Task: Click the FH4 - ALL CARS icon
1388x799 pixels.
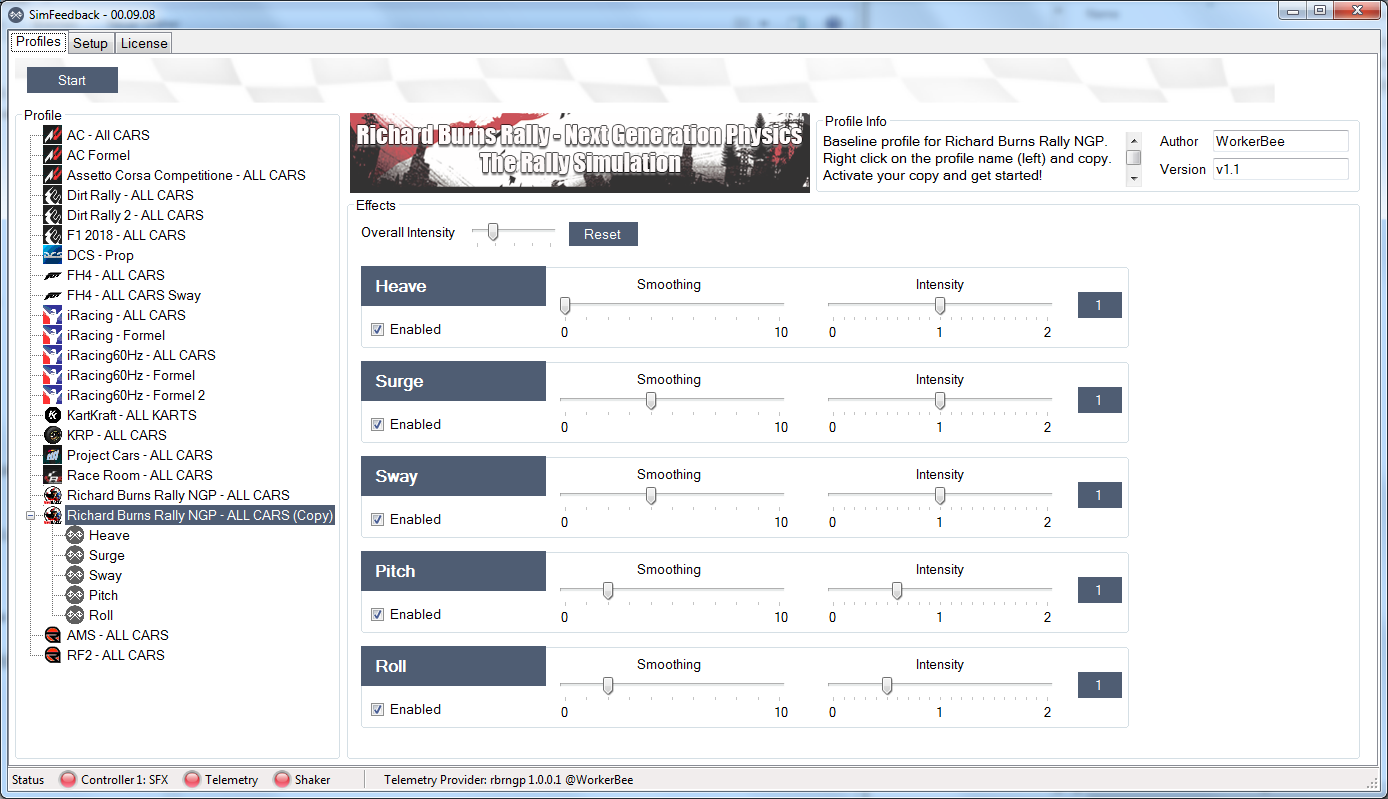Action: pyautogui.click(x=53, y=275)
